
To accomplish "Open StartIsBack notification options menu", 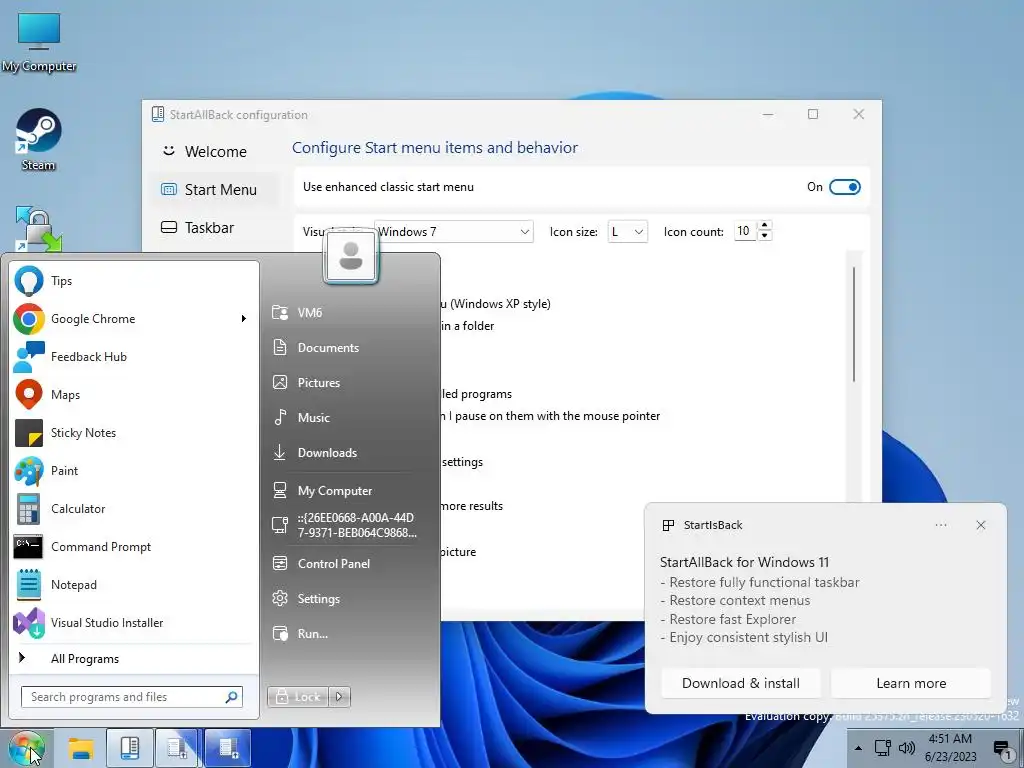I will 940,525.
